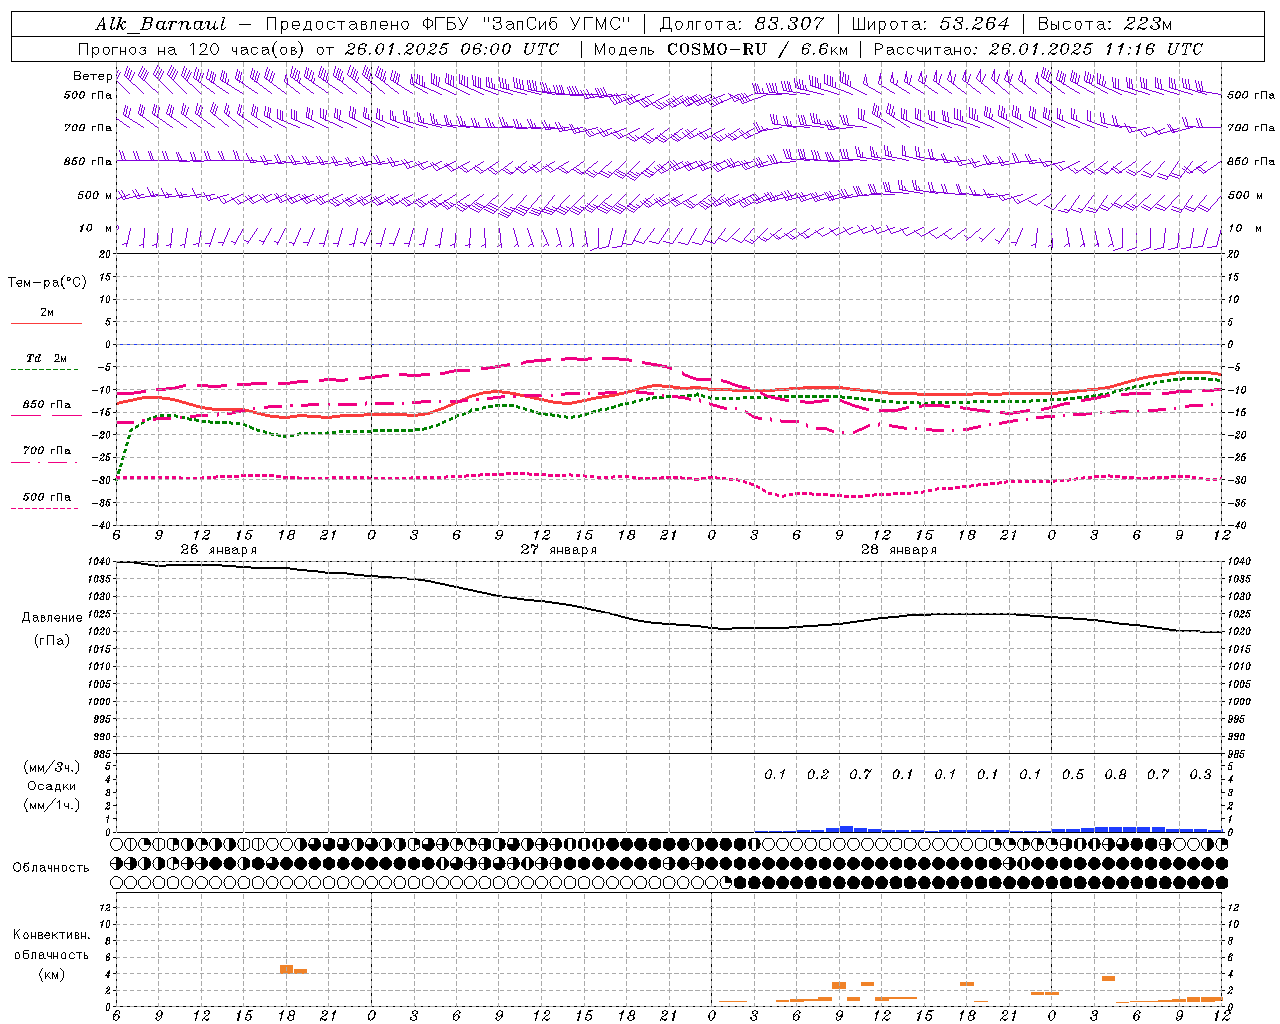Image resolution: width=1280 pixels, height=1024 pixels.
Task: Click the 28 января date label
Action: pos(898,550)
